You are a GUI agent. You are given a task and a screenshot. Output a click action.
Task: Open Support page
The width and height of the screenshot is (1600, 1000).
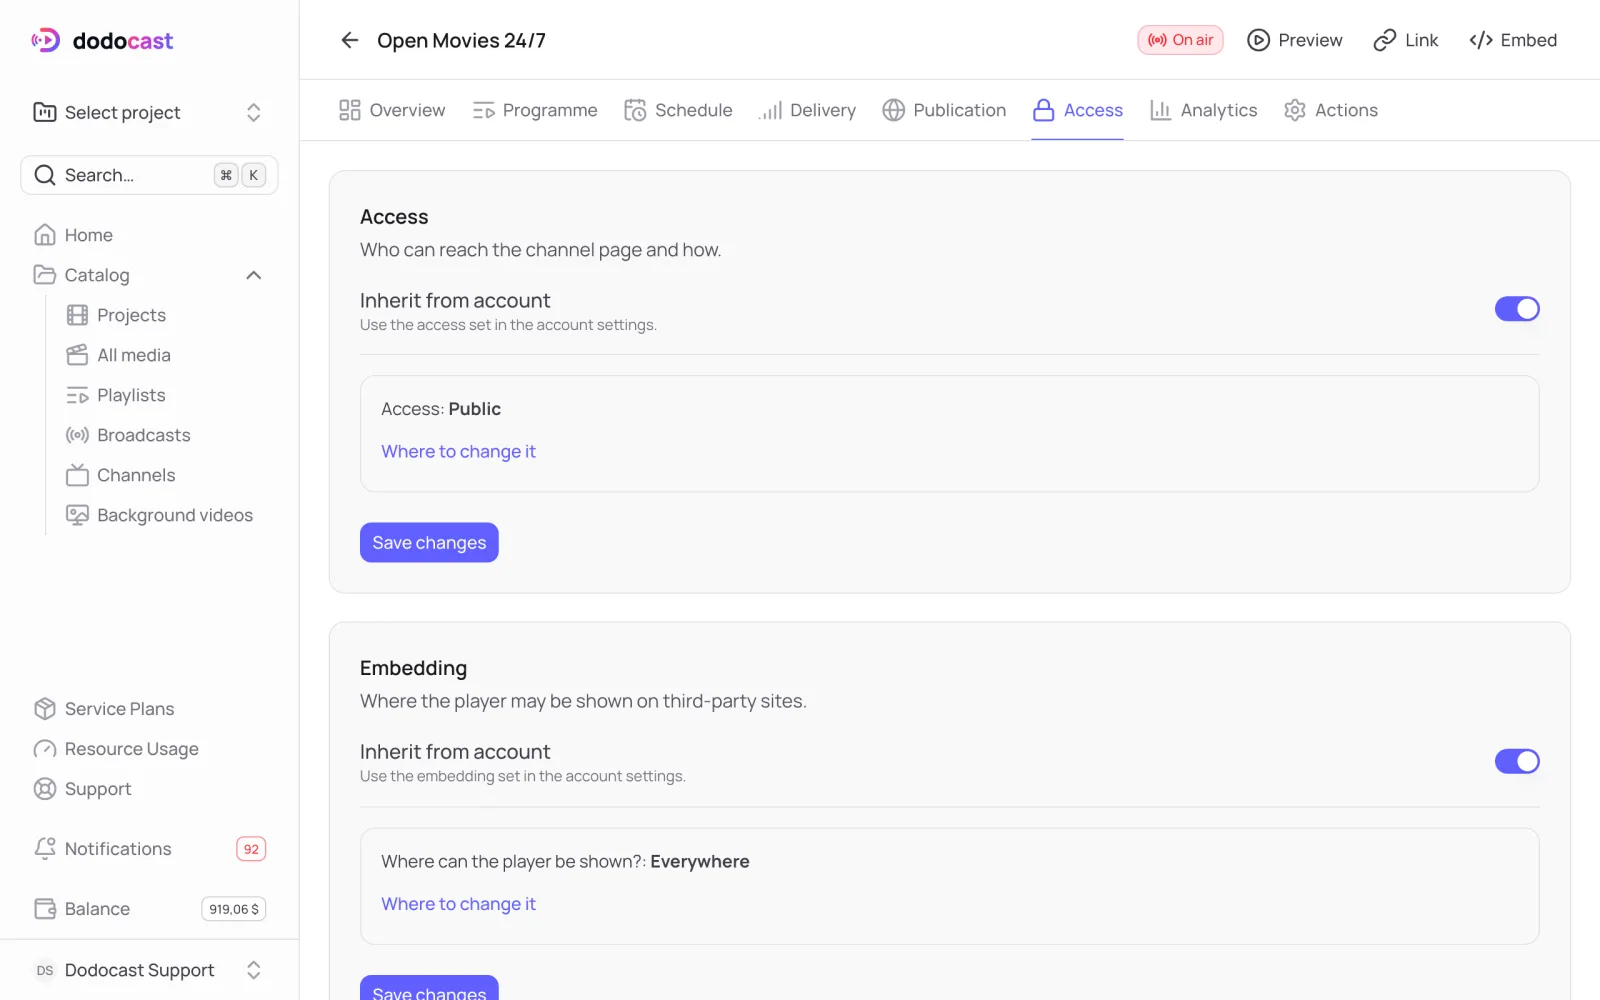[149, 789]
